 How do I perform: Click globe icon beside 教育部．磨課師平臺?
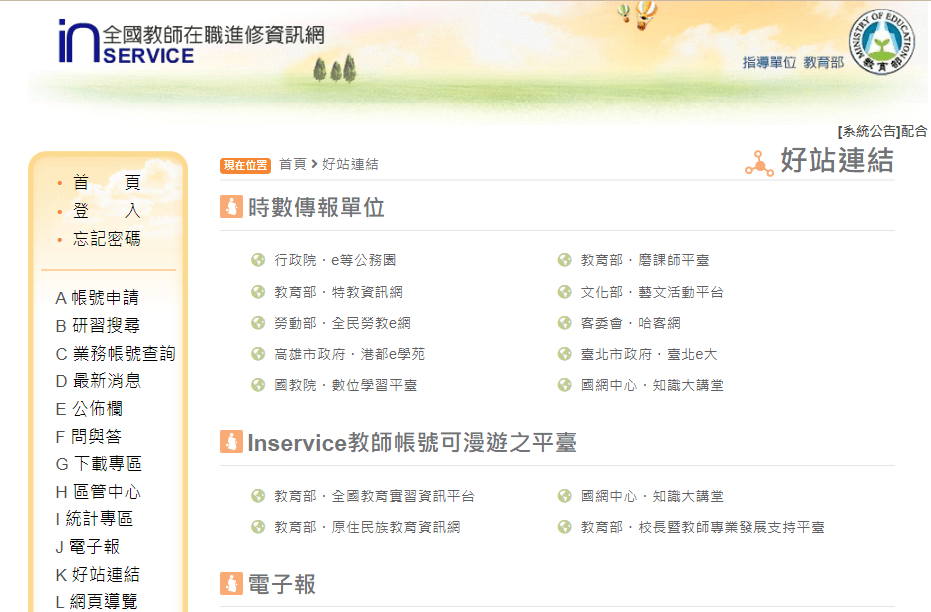pos(564,260)
